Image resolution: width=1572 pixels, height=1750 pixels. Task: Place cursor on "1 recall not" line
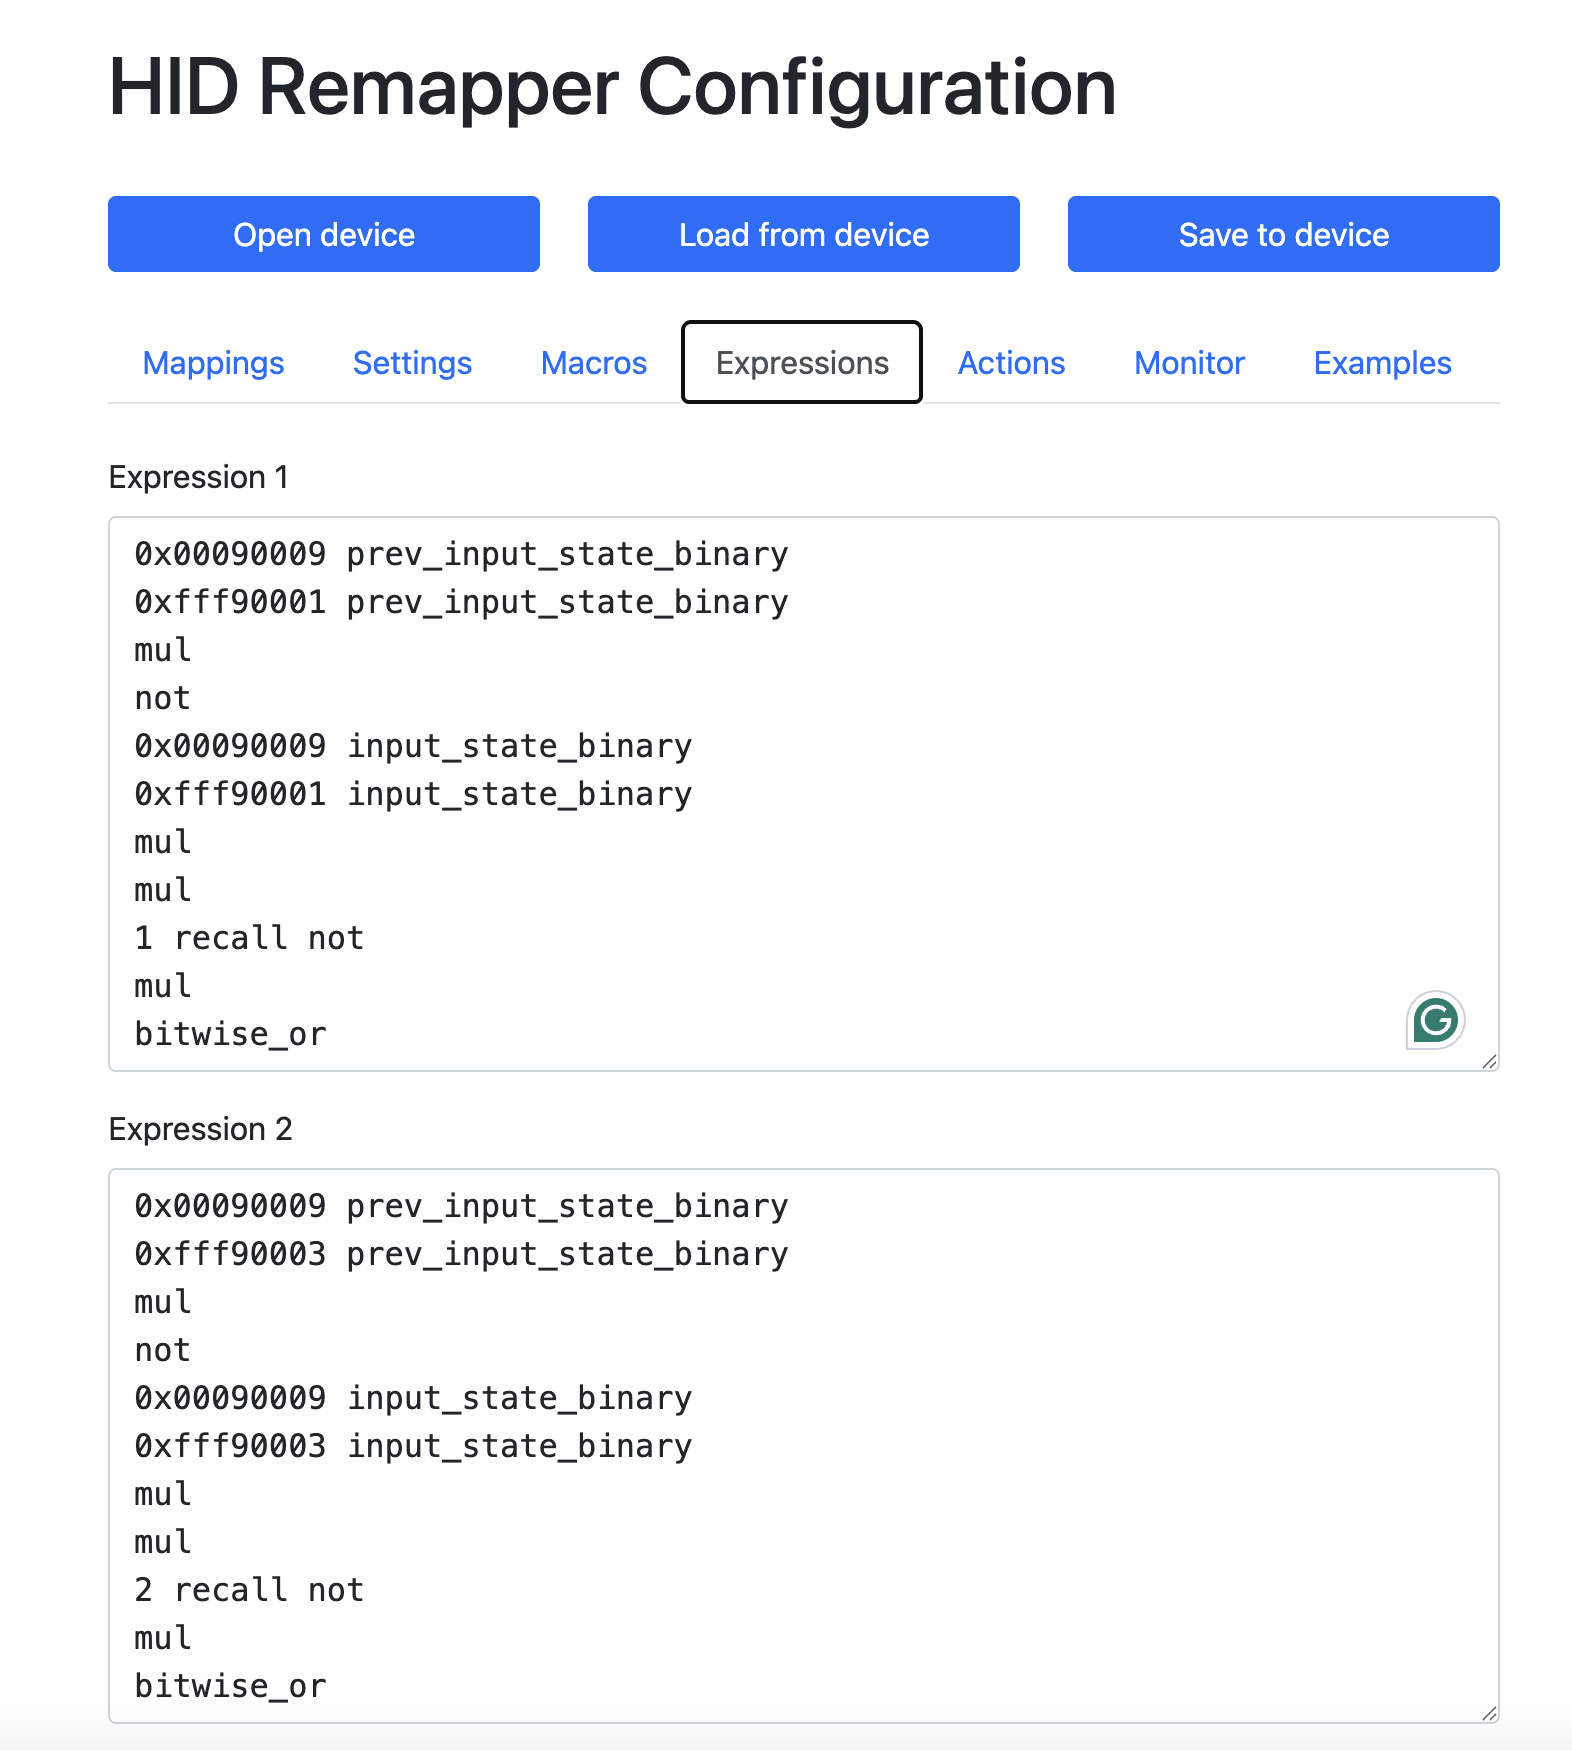[x=249, y=938]
